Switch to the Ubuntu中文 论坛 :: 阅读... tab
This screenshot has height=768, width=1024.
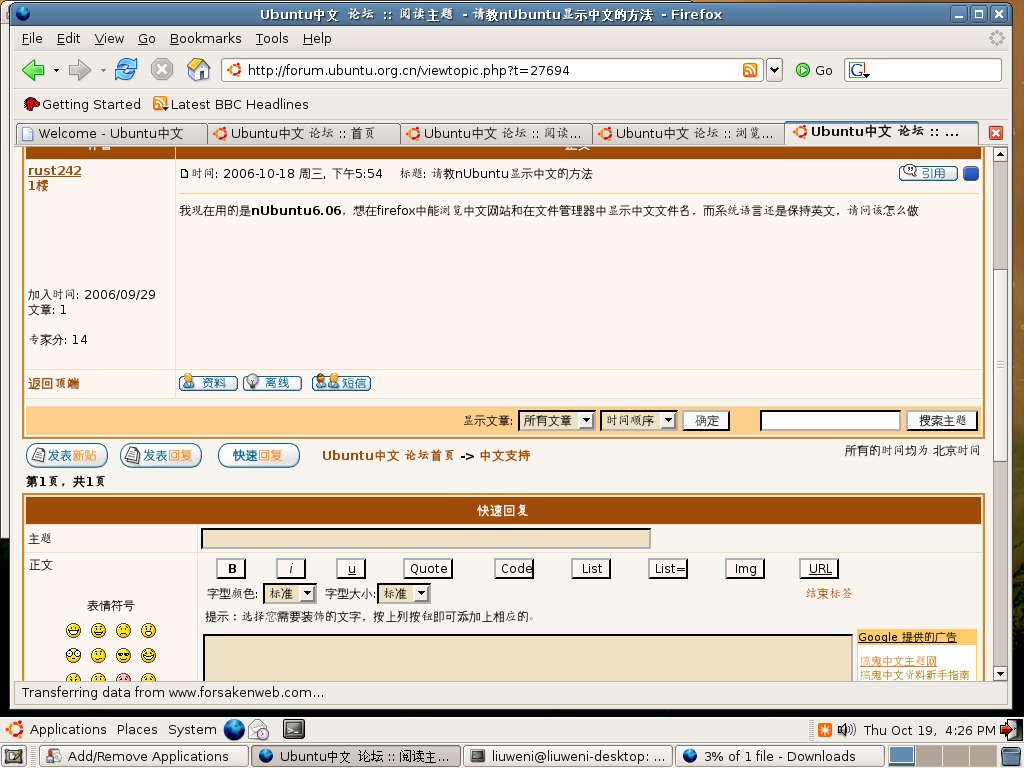(x=496, y=133)
